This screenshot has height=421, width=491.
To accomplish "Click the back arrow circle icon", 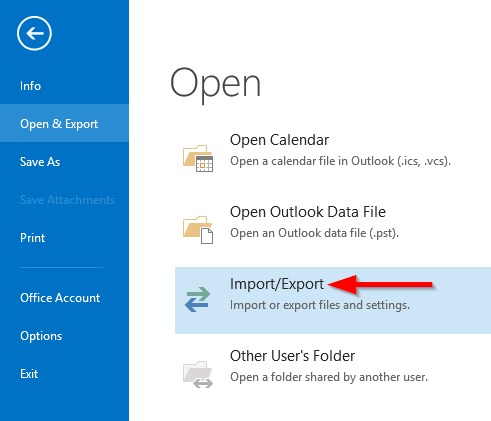I will point(34,33).
